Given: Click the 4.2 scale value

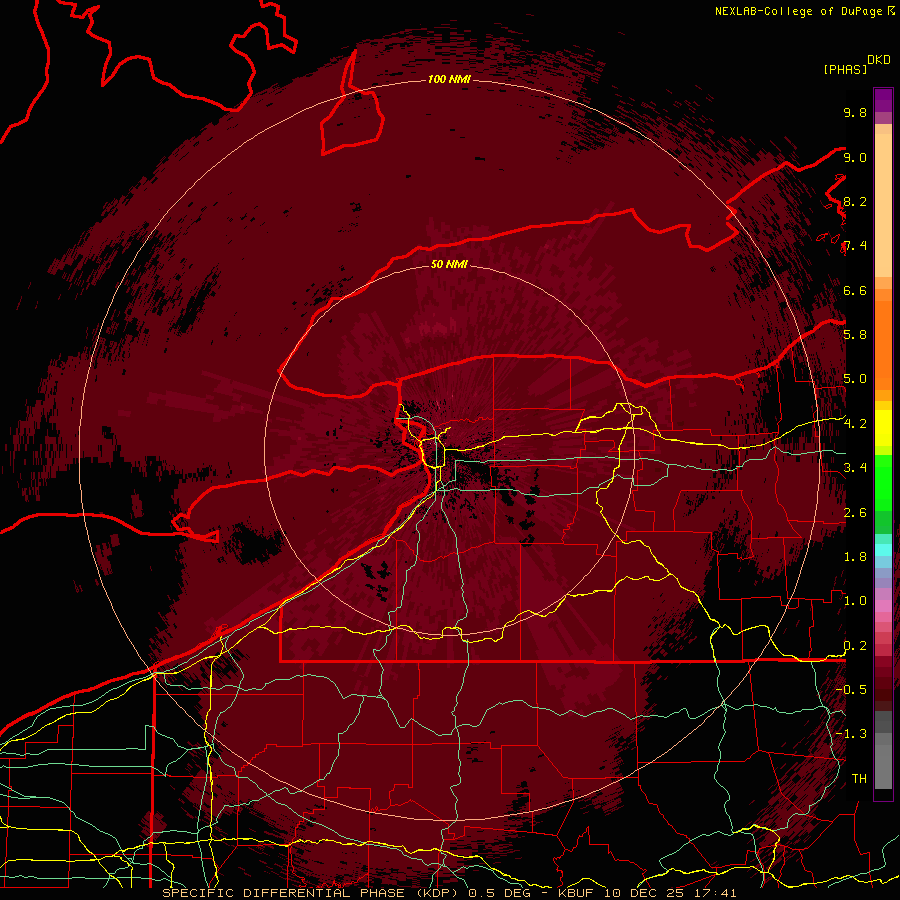Looking at the screenshot, I should click(x=855, y=424).
